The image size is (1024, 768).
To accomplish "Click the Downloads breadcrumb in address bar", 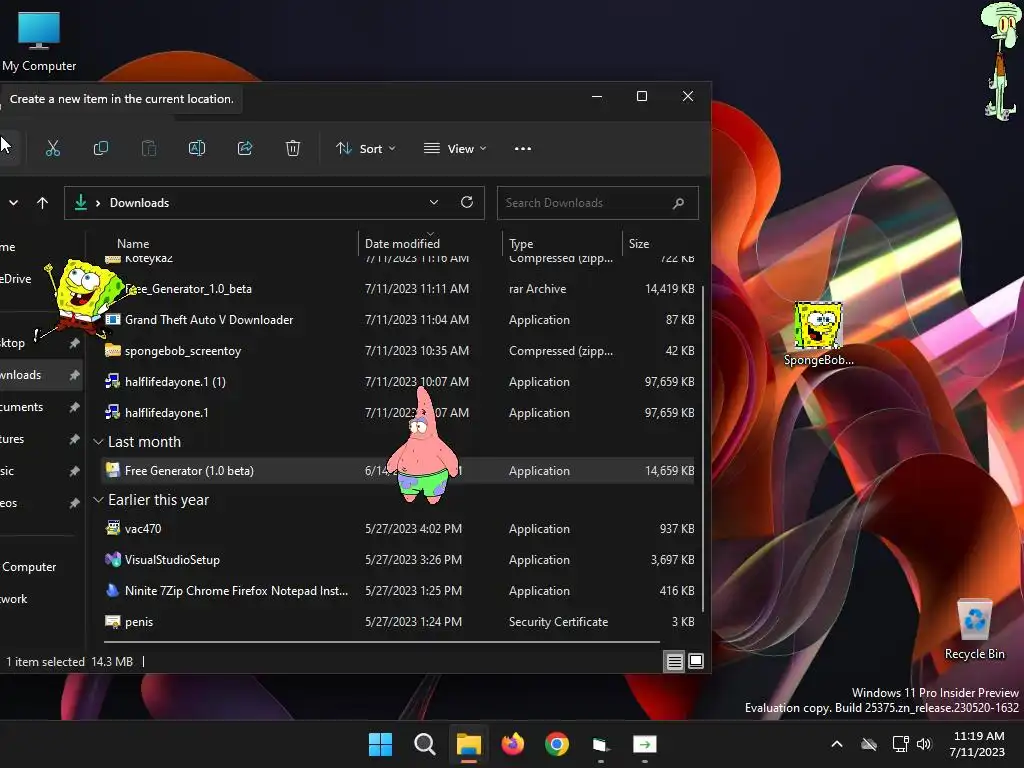I will coord(139,203).
